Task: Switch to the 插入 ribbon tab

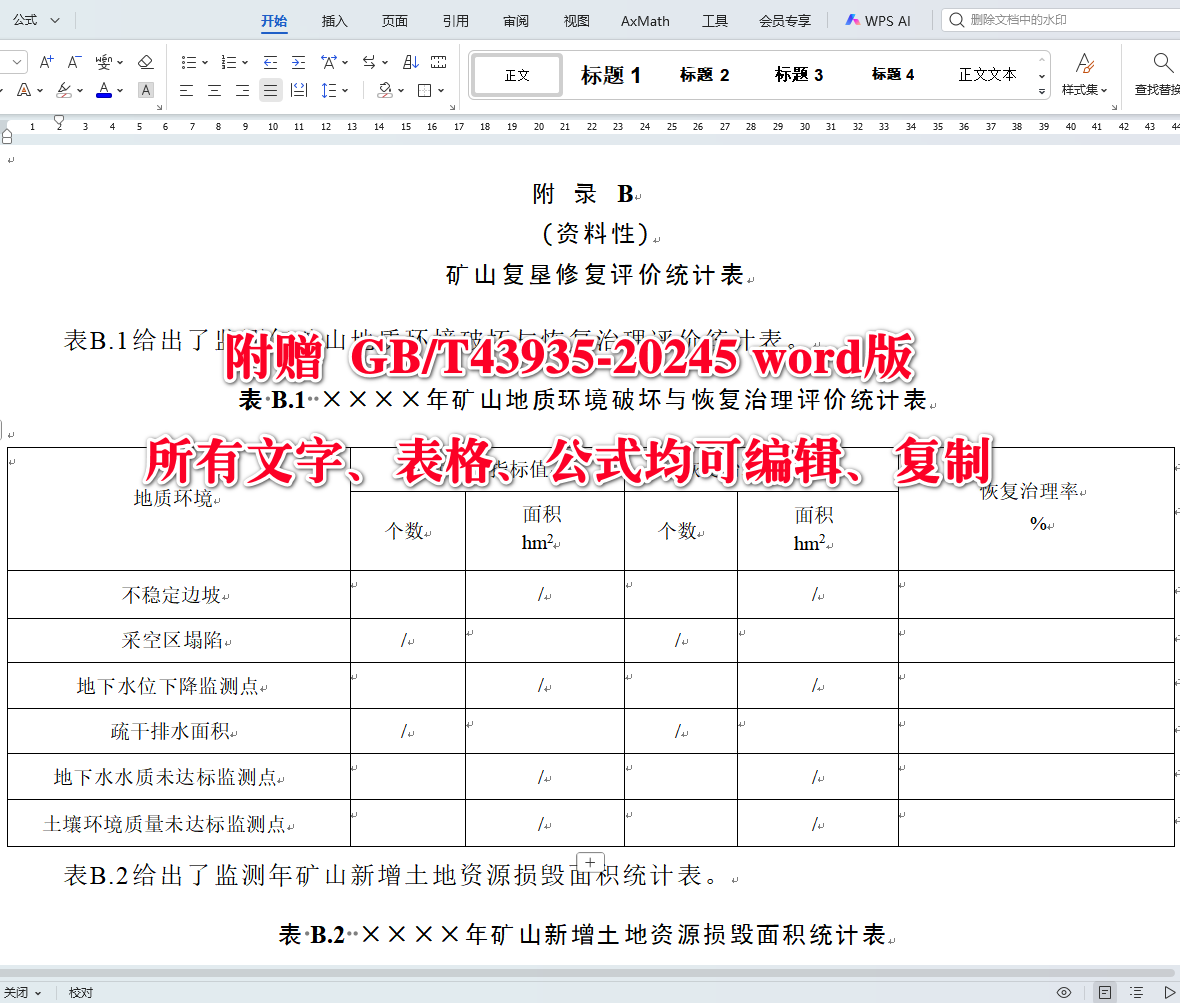Action: (x=334, y=20)
